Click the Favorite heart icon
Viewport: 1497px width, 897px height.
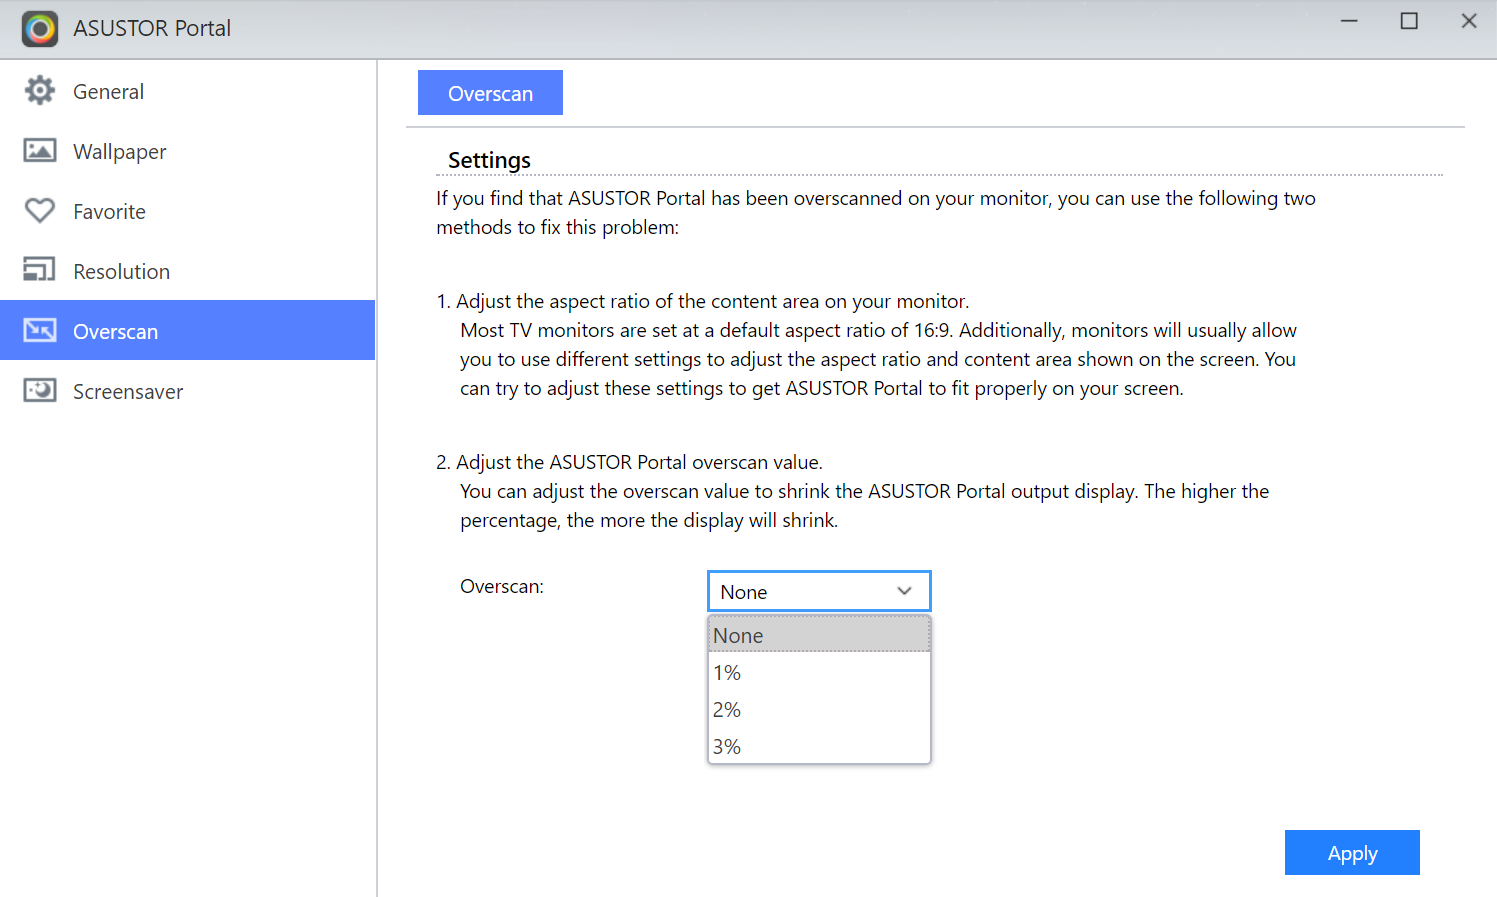pos(40,211)
